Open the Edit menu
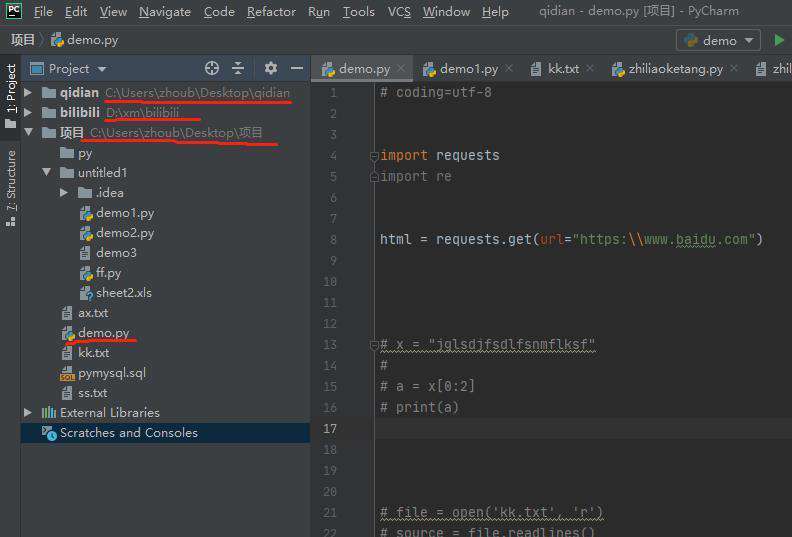Image resolution: width=792 pixels, height=537 pixels. point(76,11)
